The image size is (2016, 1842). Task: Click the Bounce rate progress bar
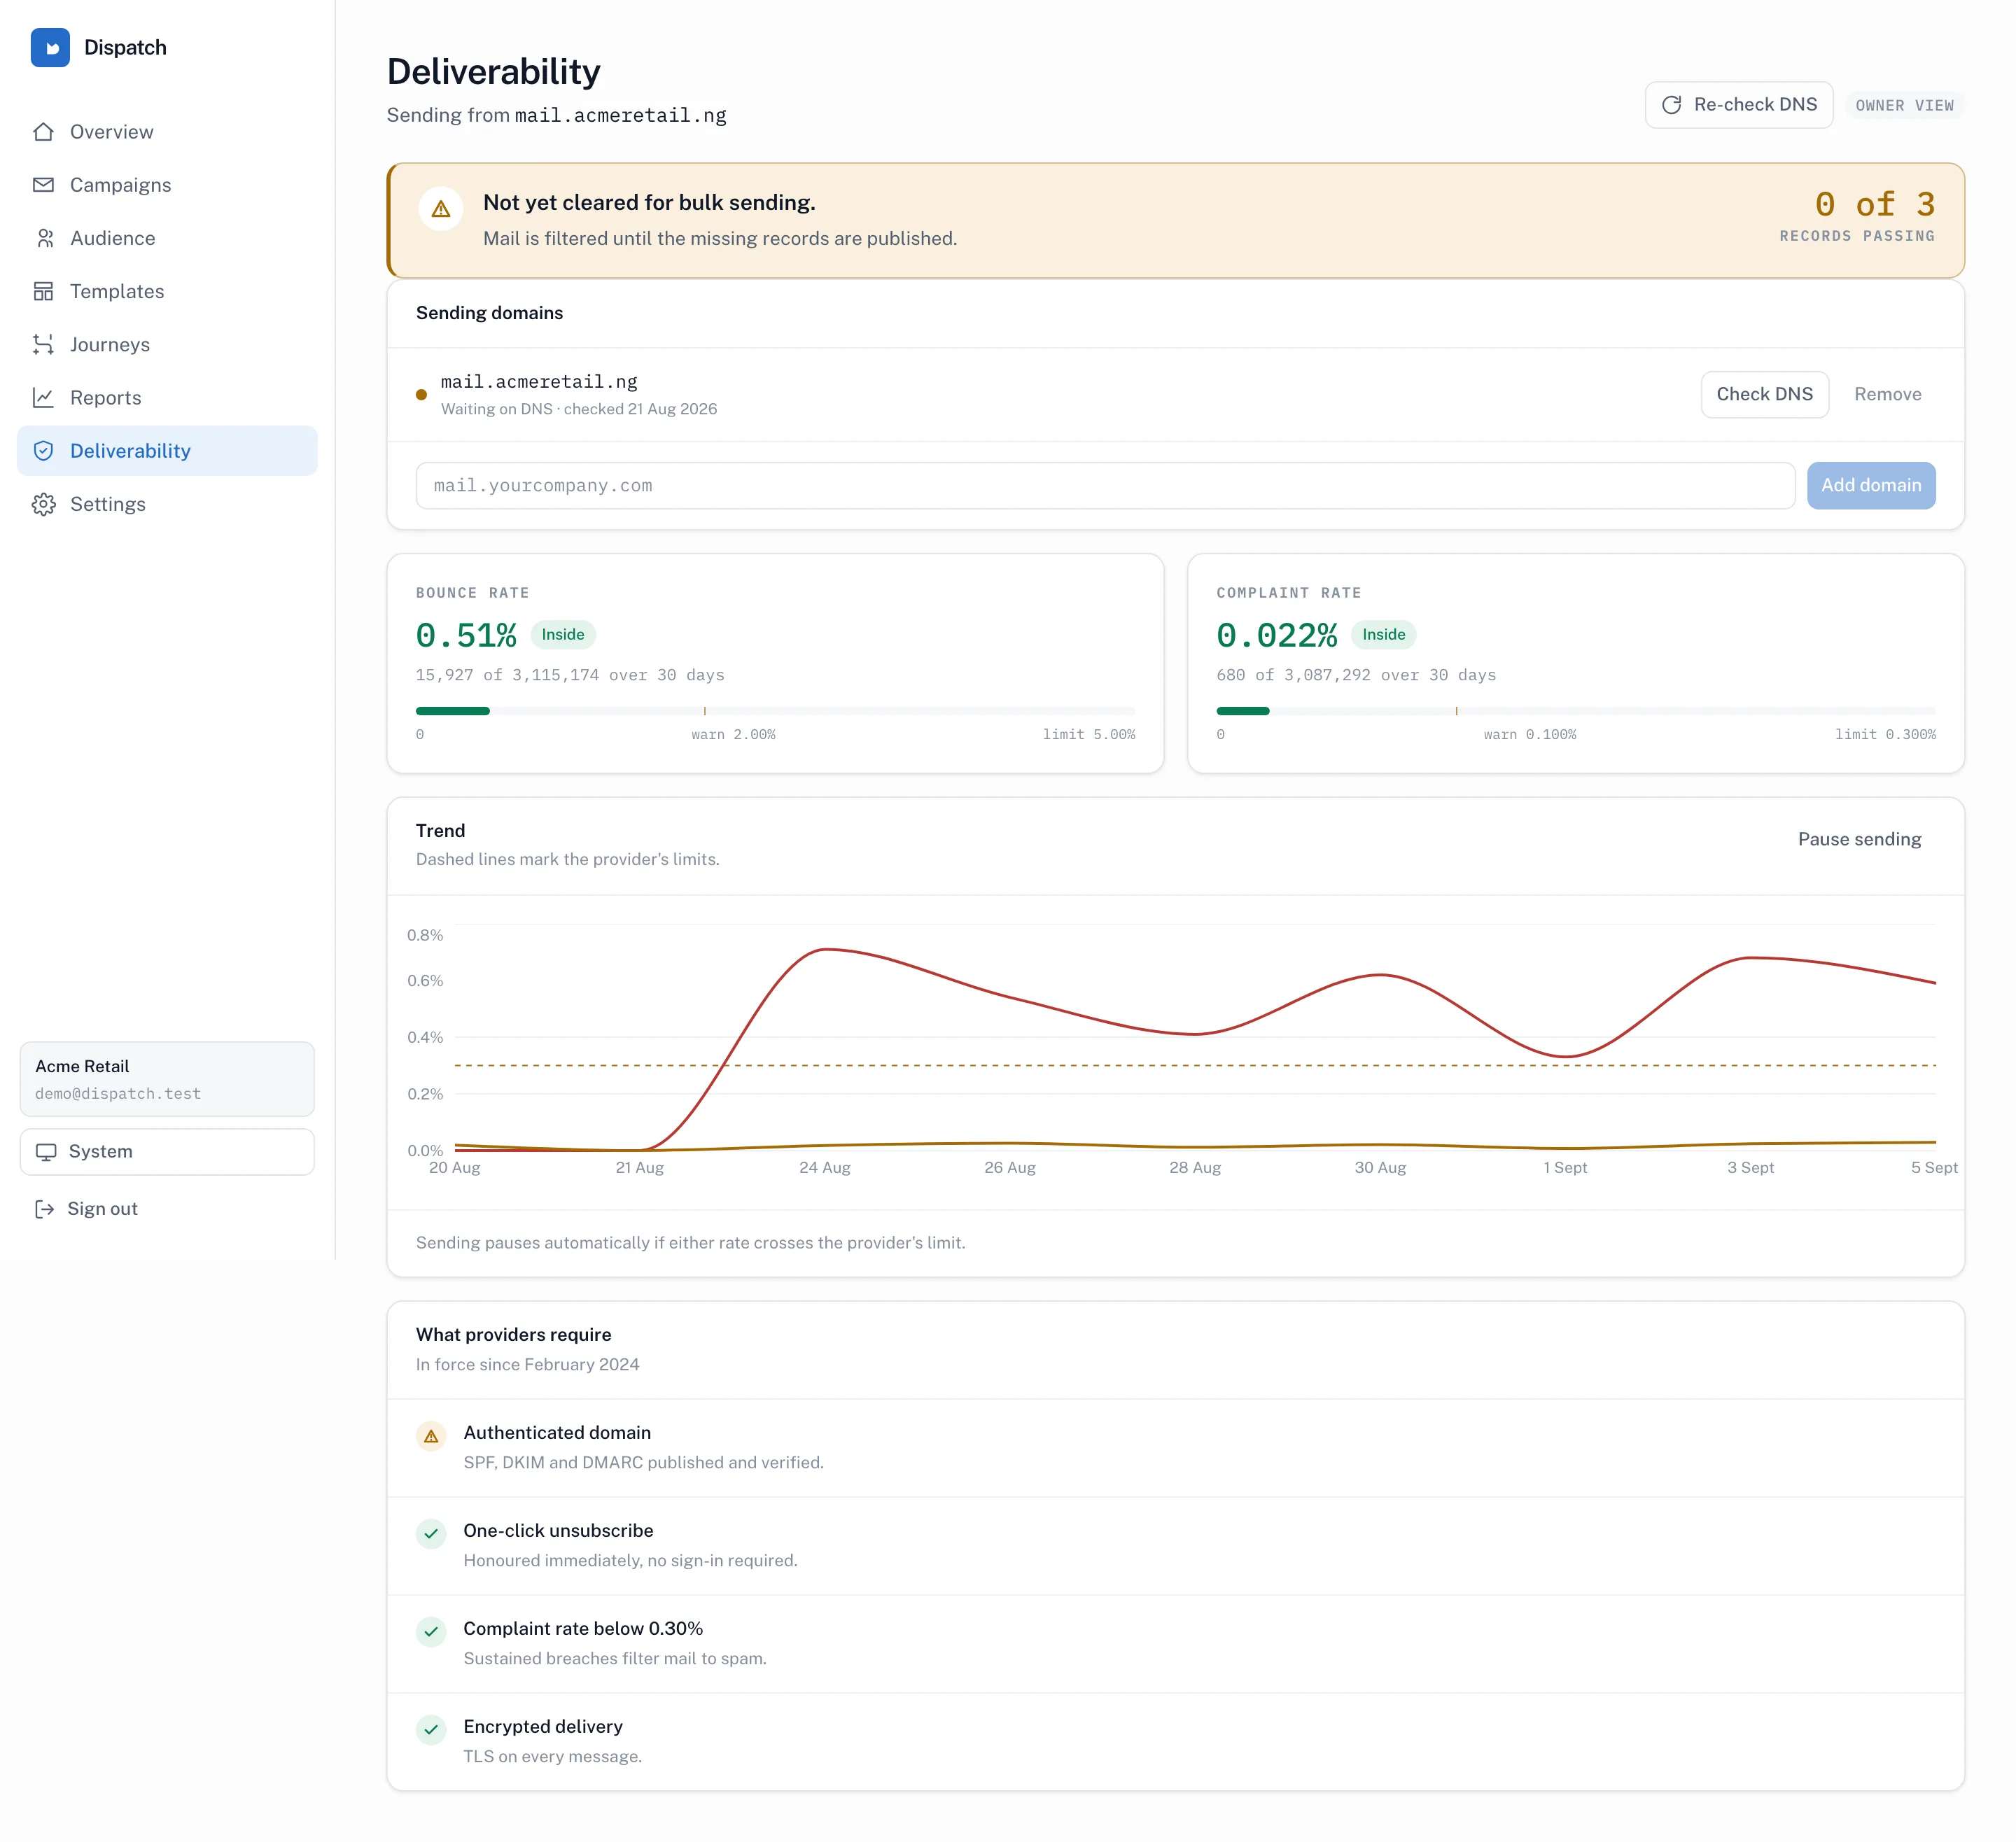coord(775,711)
